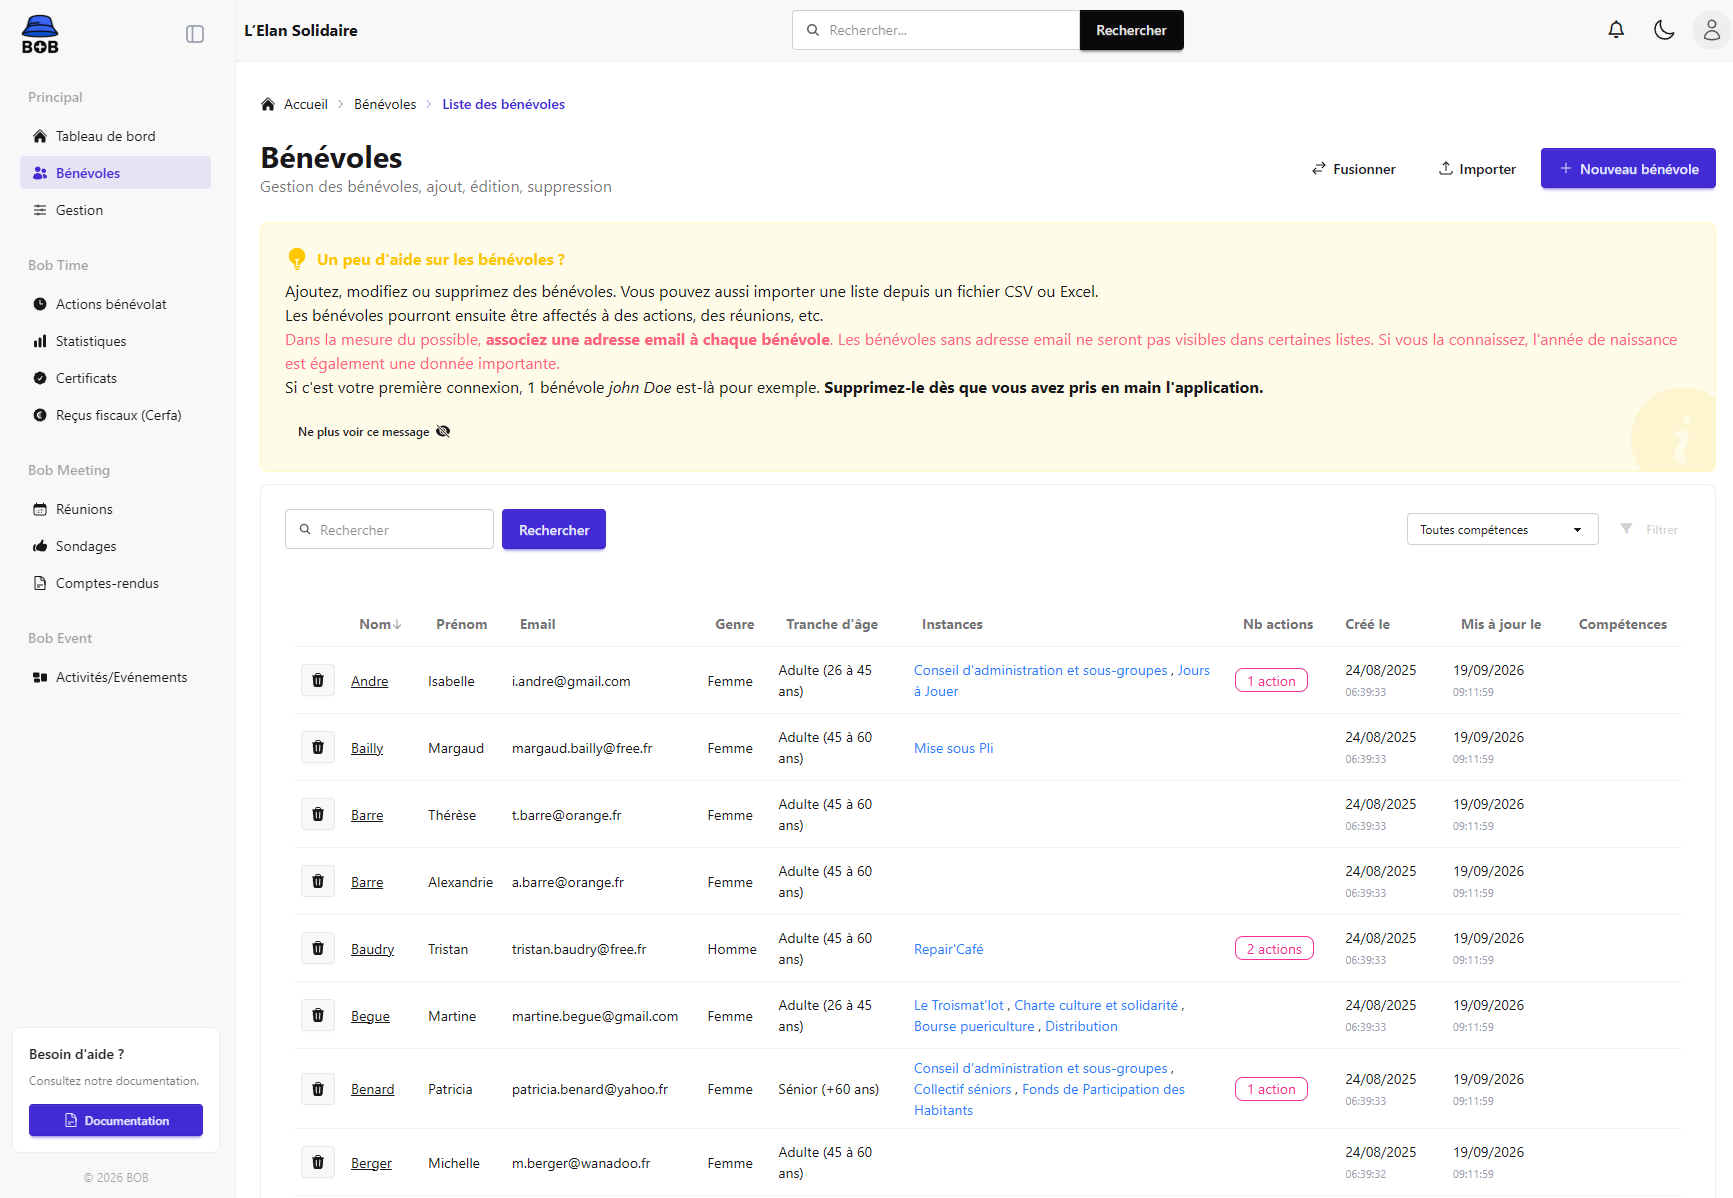1733x1198 pixels.
Task: Click the BOB logo in the sidebar
Action: (x=40, y=35)
